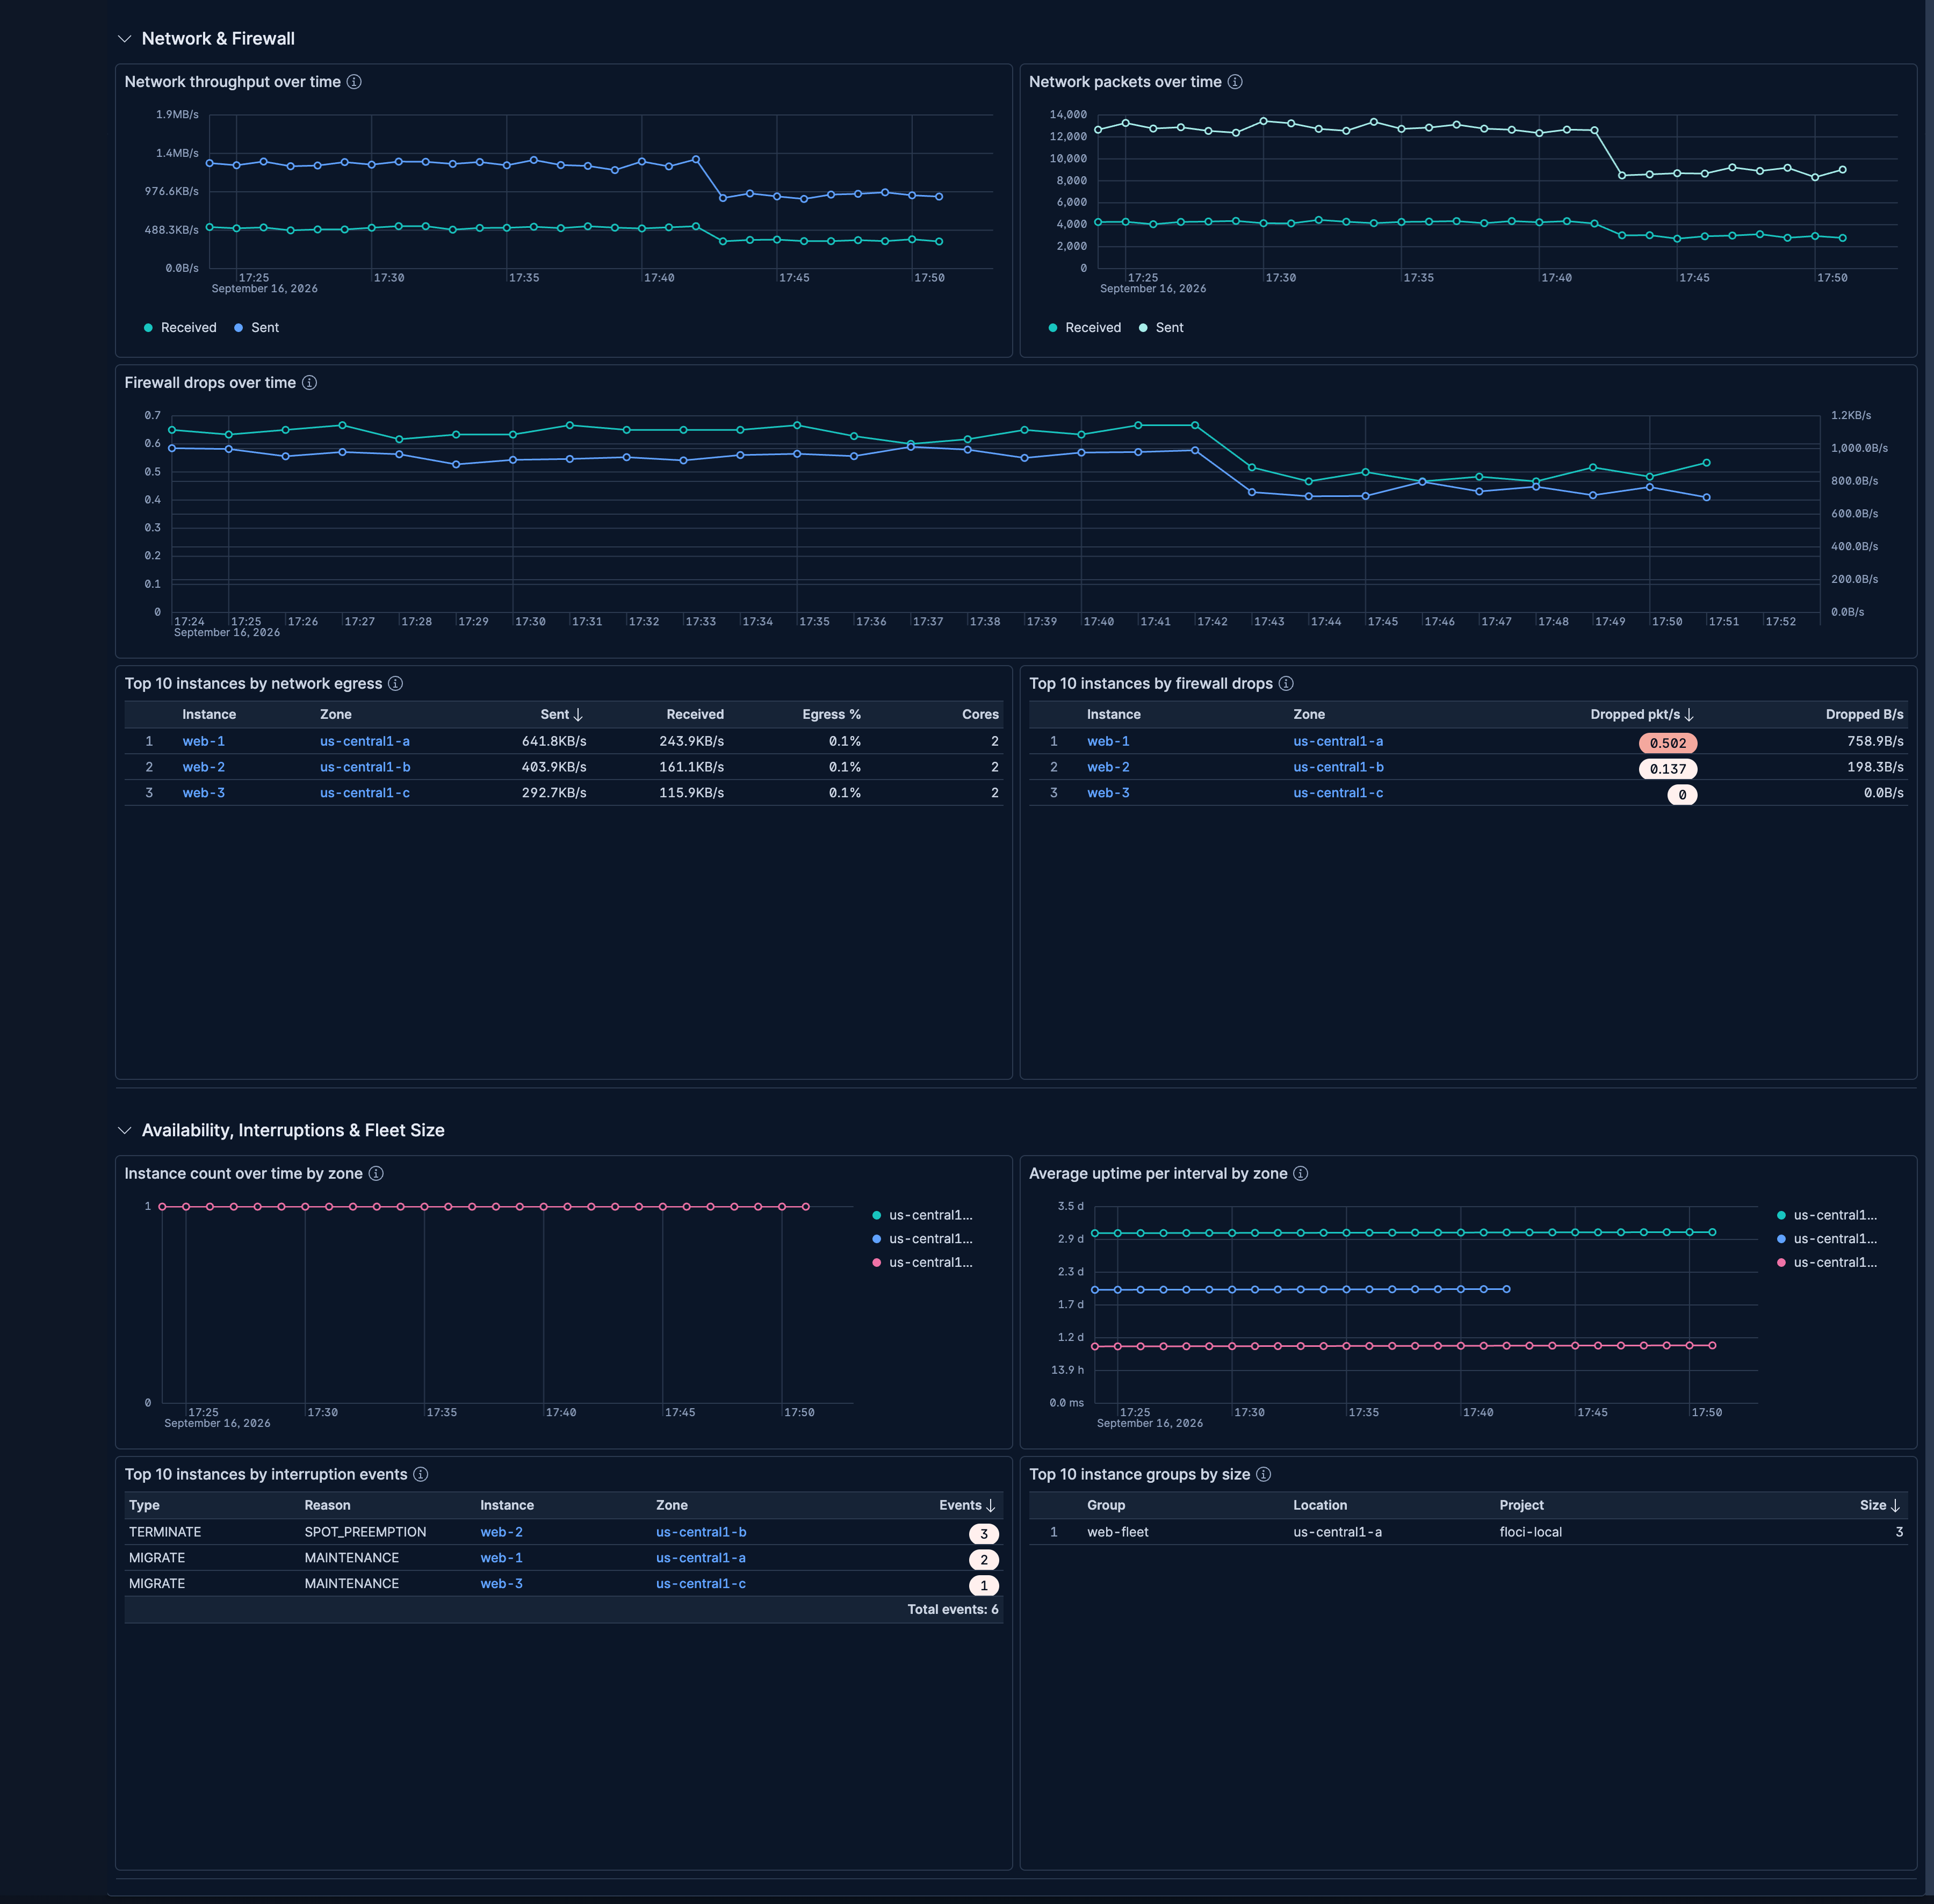Toggle Sent series in throughput chart legend
The image size is (1934, 1904).
(256, 328)
